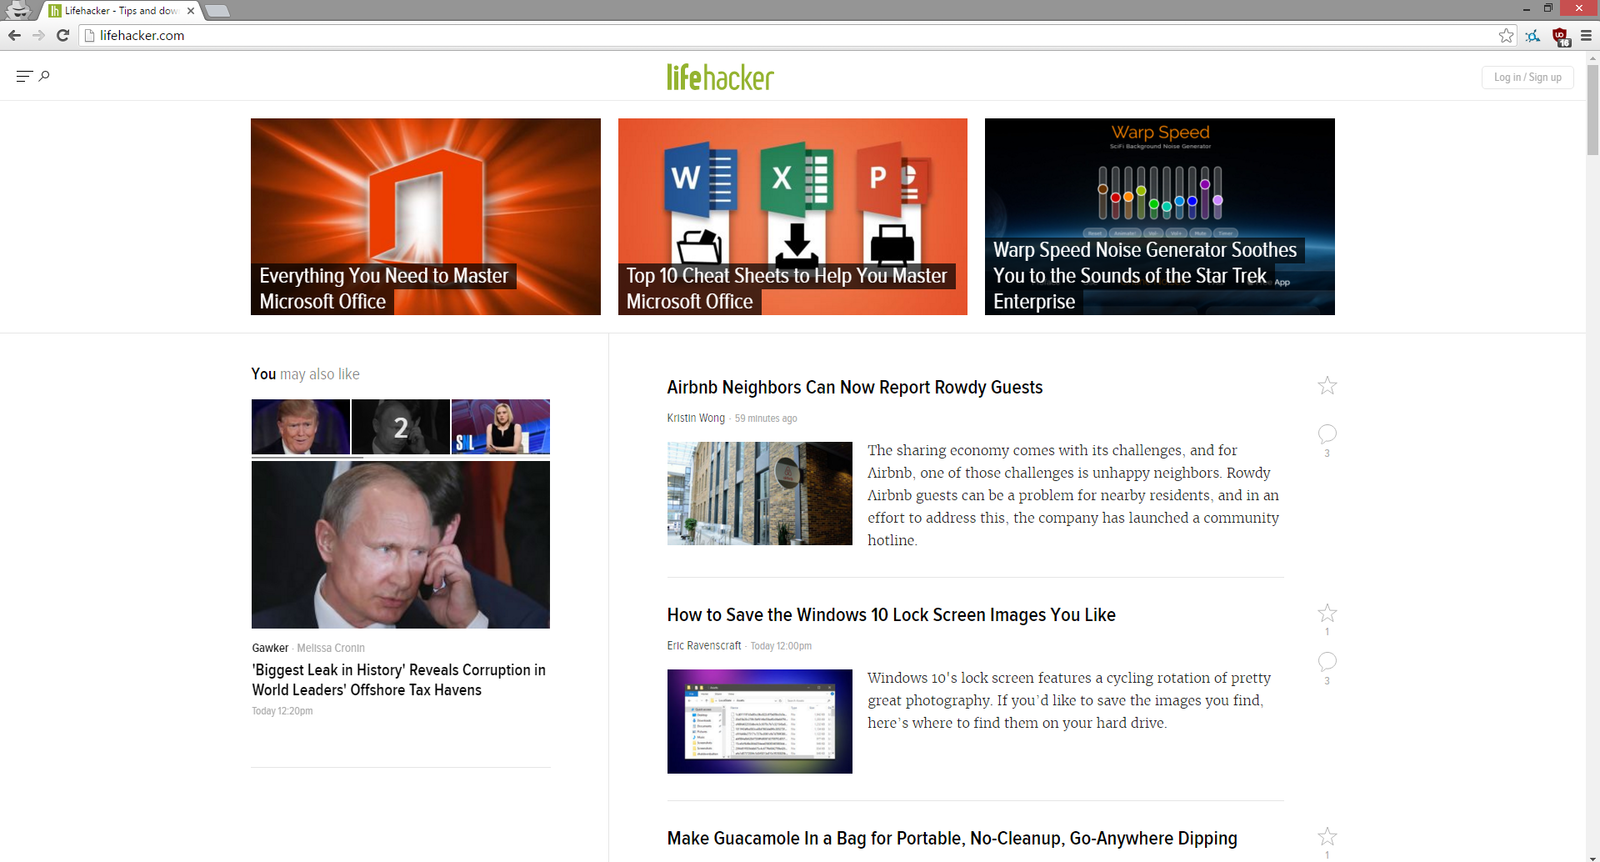Star the Guacamole in a Bag article
Image resolution: width=1600 pixels, height=862 pixels.
[x=1327, y=836]
